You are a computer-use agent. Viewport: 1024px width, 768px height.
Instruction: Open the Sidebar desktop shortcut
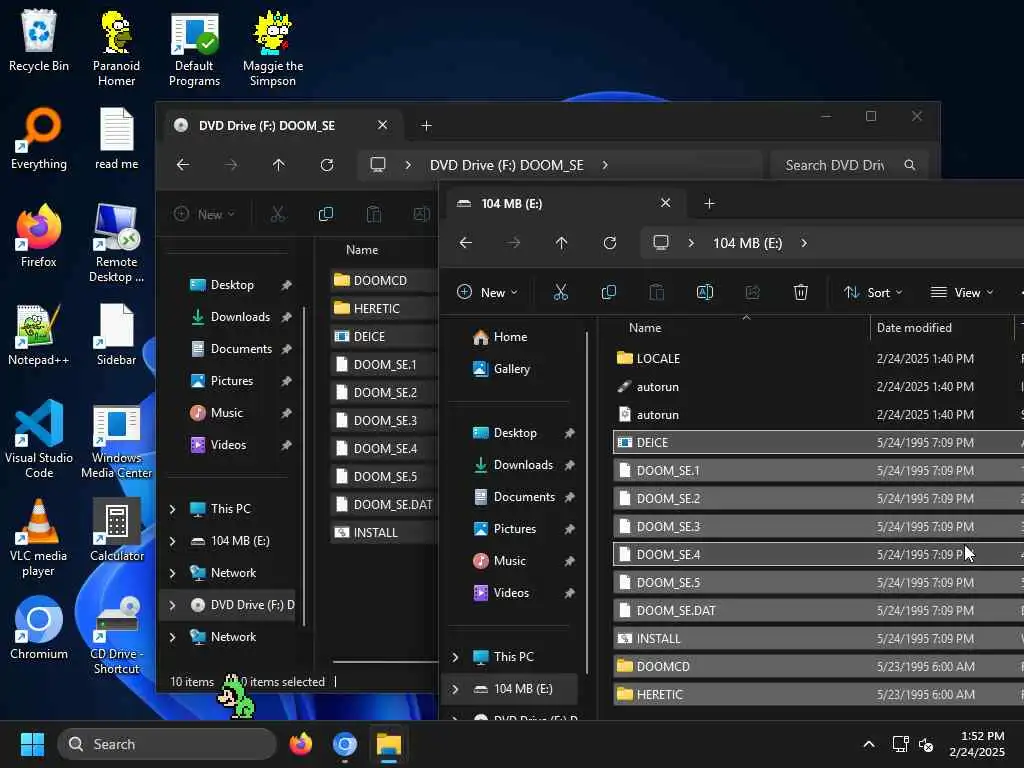click(116, 334)
